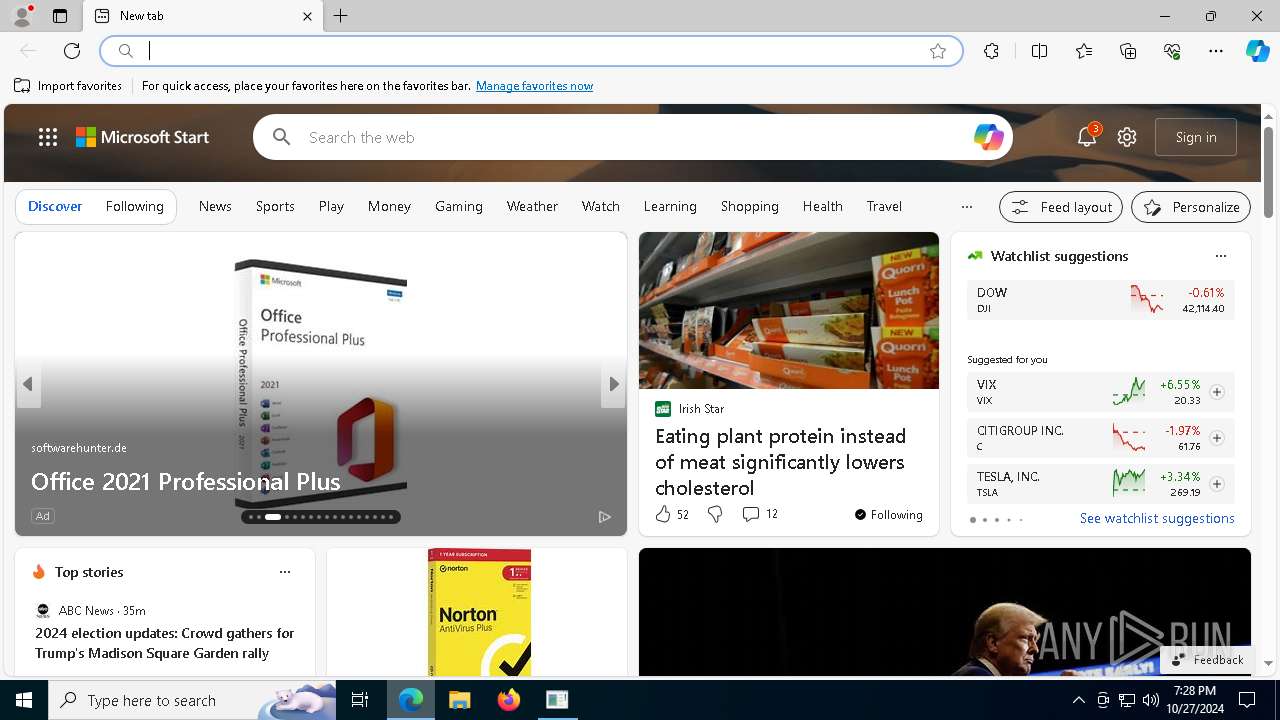
Task: Open the plant protein cholesterol headline
Action: click(x=780, y=462)
